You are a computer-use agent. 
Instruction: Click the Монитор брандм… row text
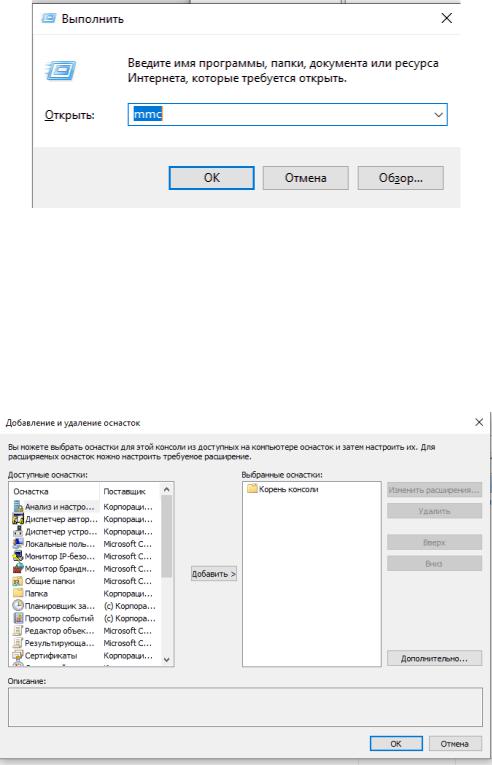pos(60,569)
